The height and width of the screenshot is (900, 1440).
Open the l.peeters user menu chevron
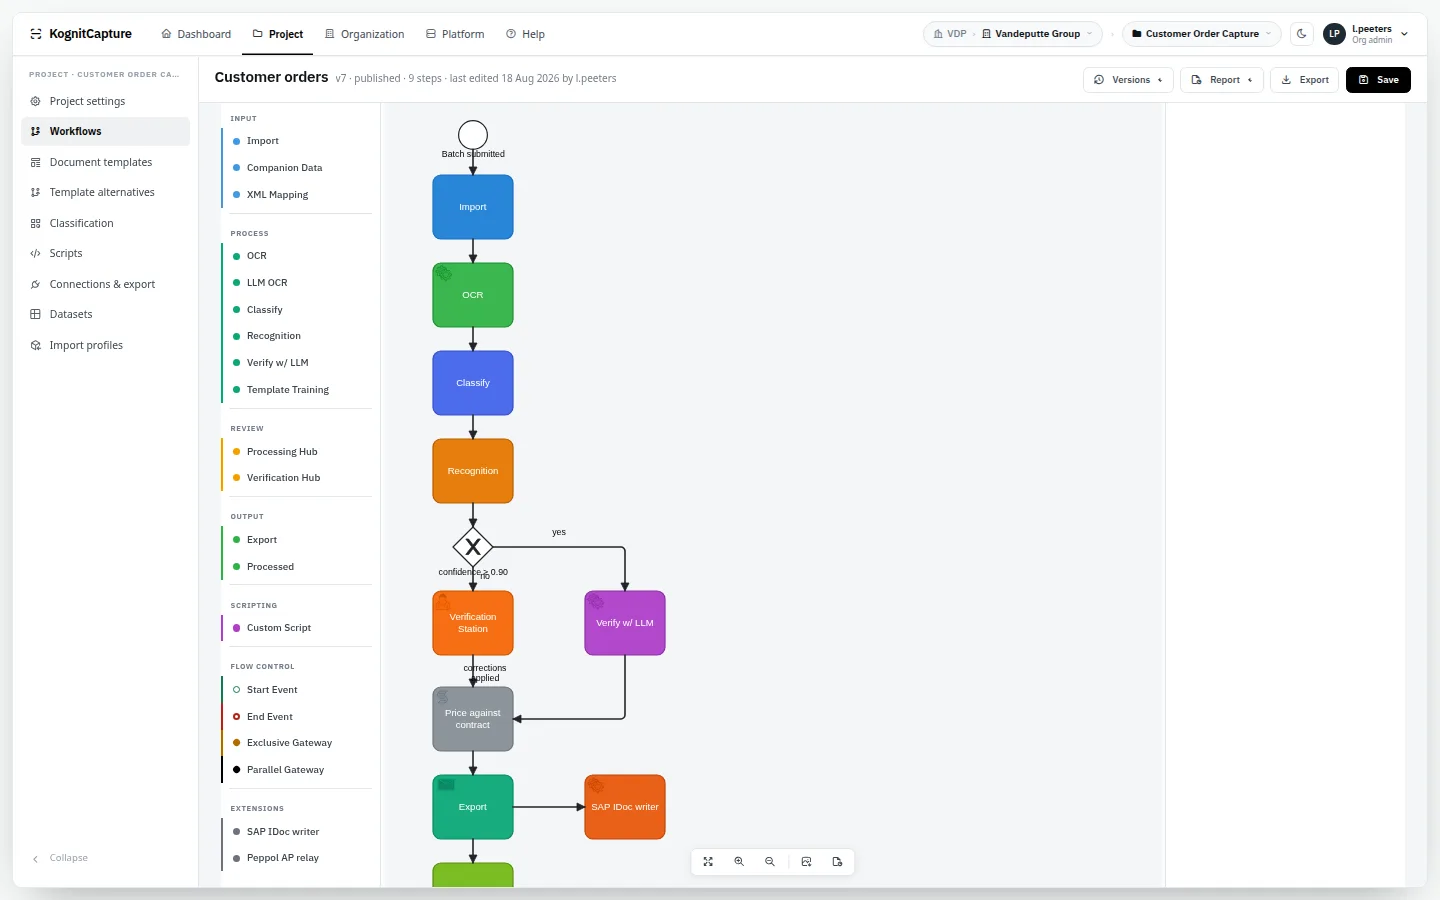(1404, 34)
